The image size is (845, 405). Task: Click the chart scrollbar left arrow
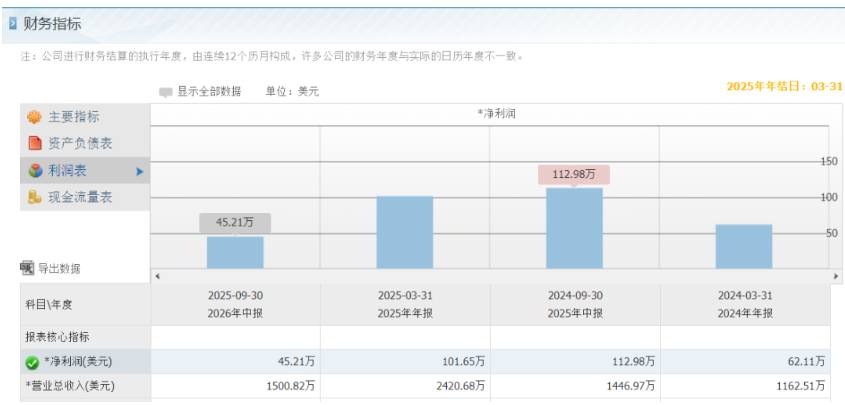coord(157,276)
